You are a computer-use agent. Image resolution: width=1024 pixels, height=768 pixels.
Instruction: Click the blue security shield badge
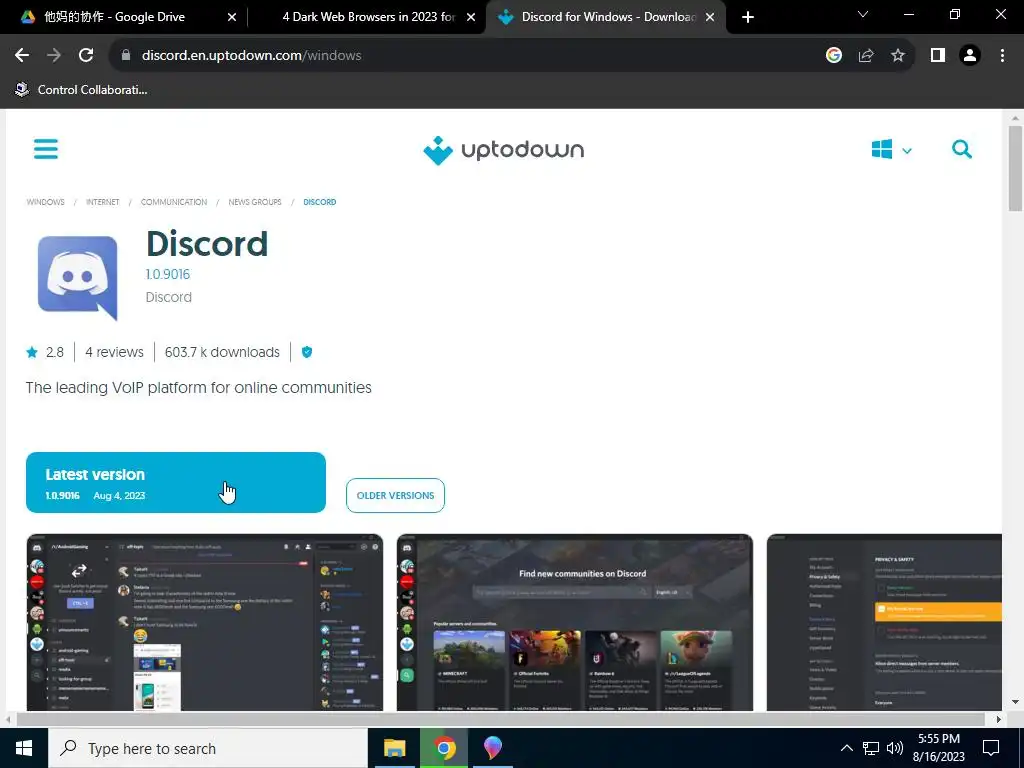(307, 353)
